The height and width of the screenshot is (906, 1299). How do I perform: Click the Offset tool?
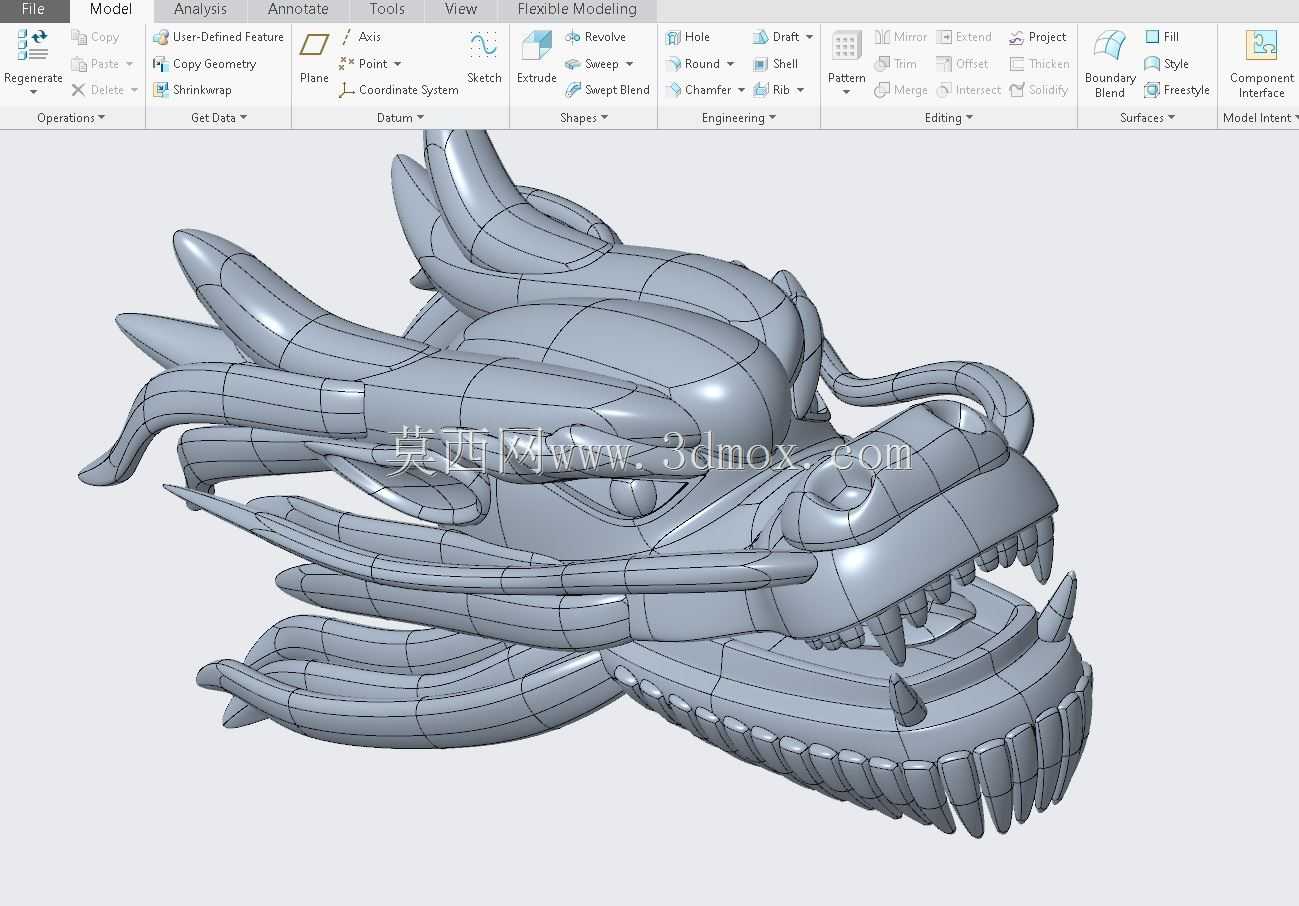pyautogui.click(x=963, y=64)
